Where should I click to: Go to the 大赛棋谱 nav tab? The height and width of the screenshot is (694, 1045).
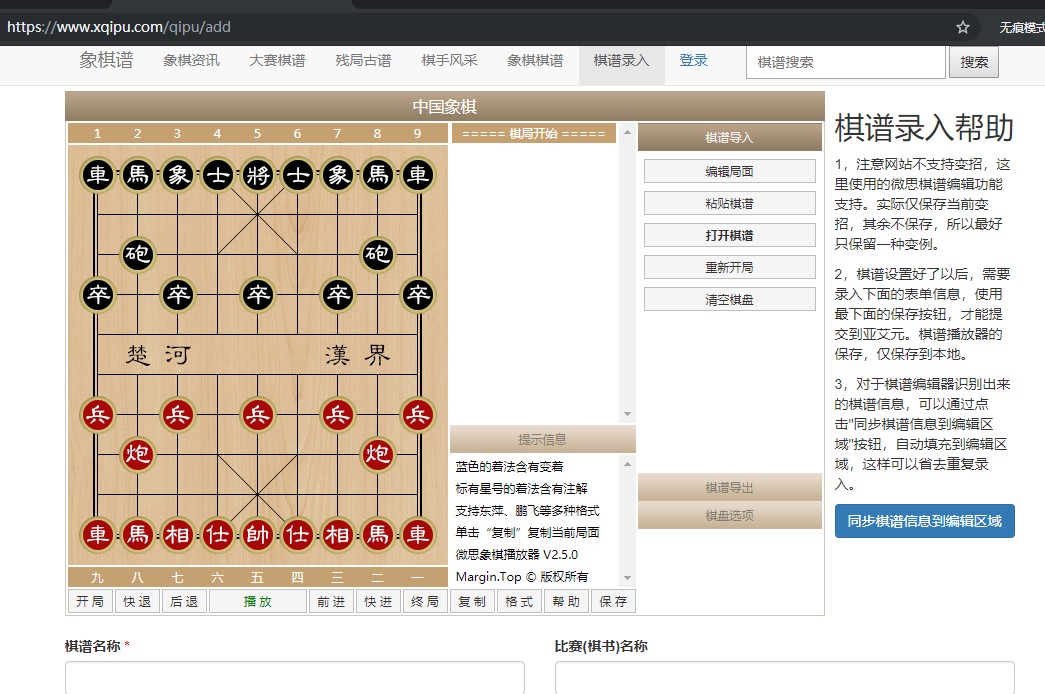click(x=277, y=60)
